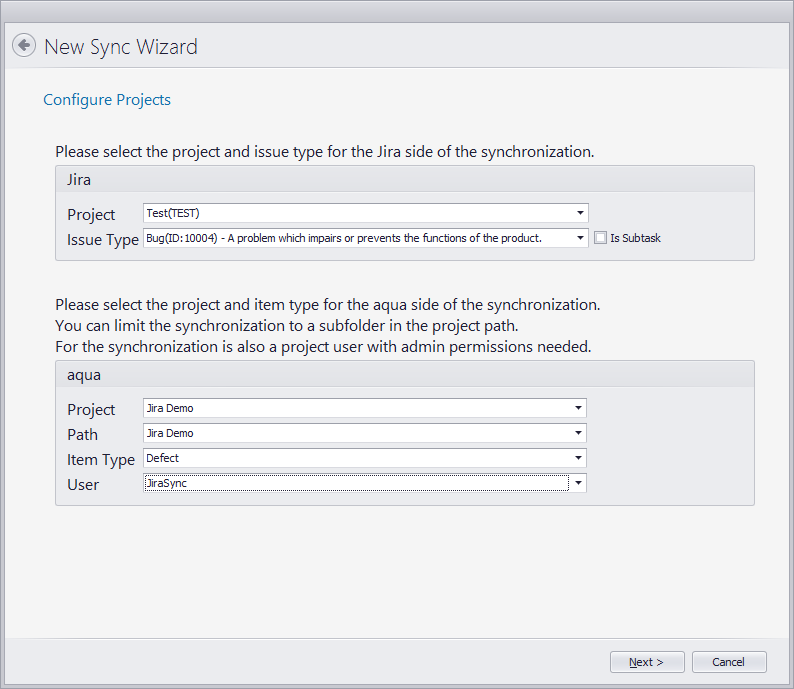Open the Issue Type dropdown arrow

click(x=580, y=238)
